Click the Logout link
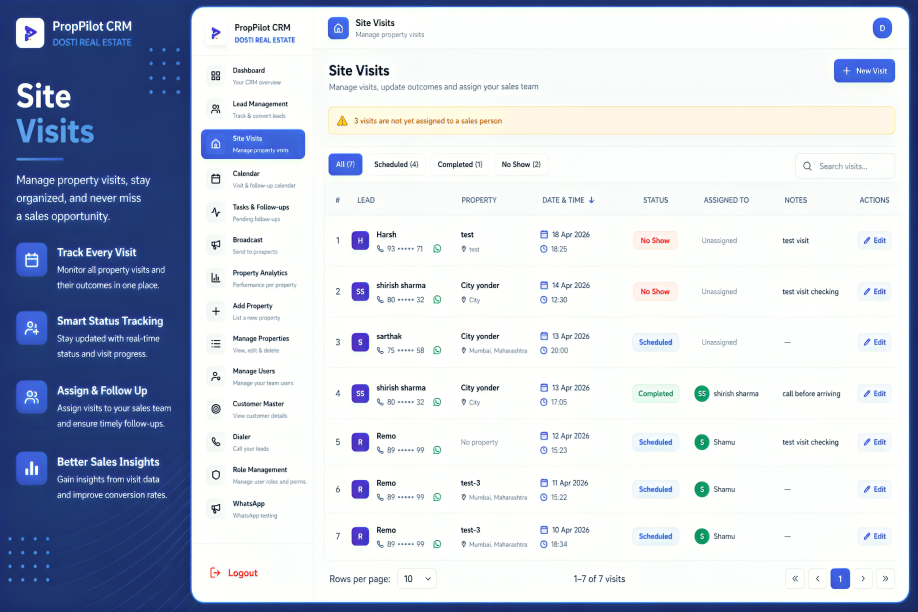 click(x=234, y=573)
